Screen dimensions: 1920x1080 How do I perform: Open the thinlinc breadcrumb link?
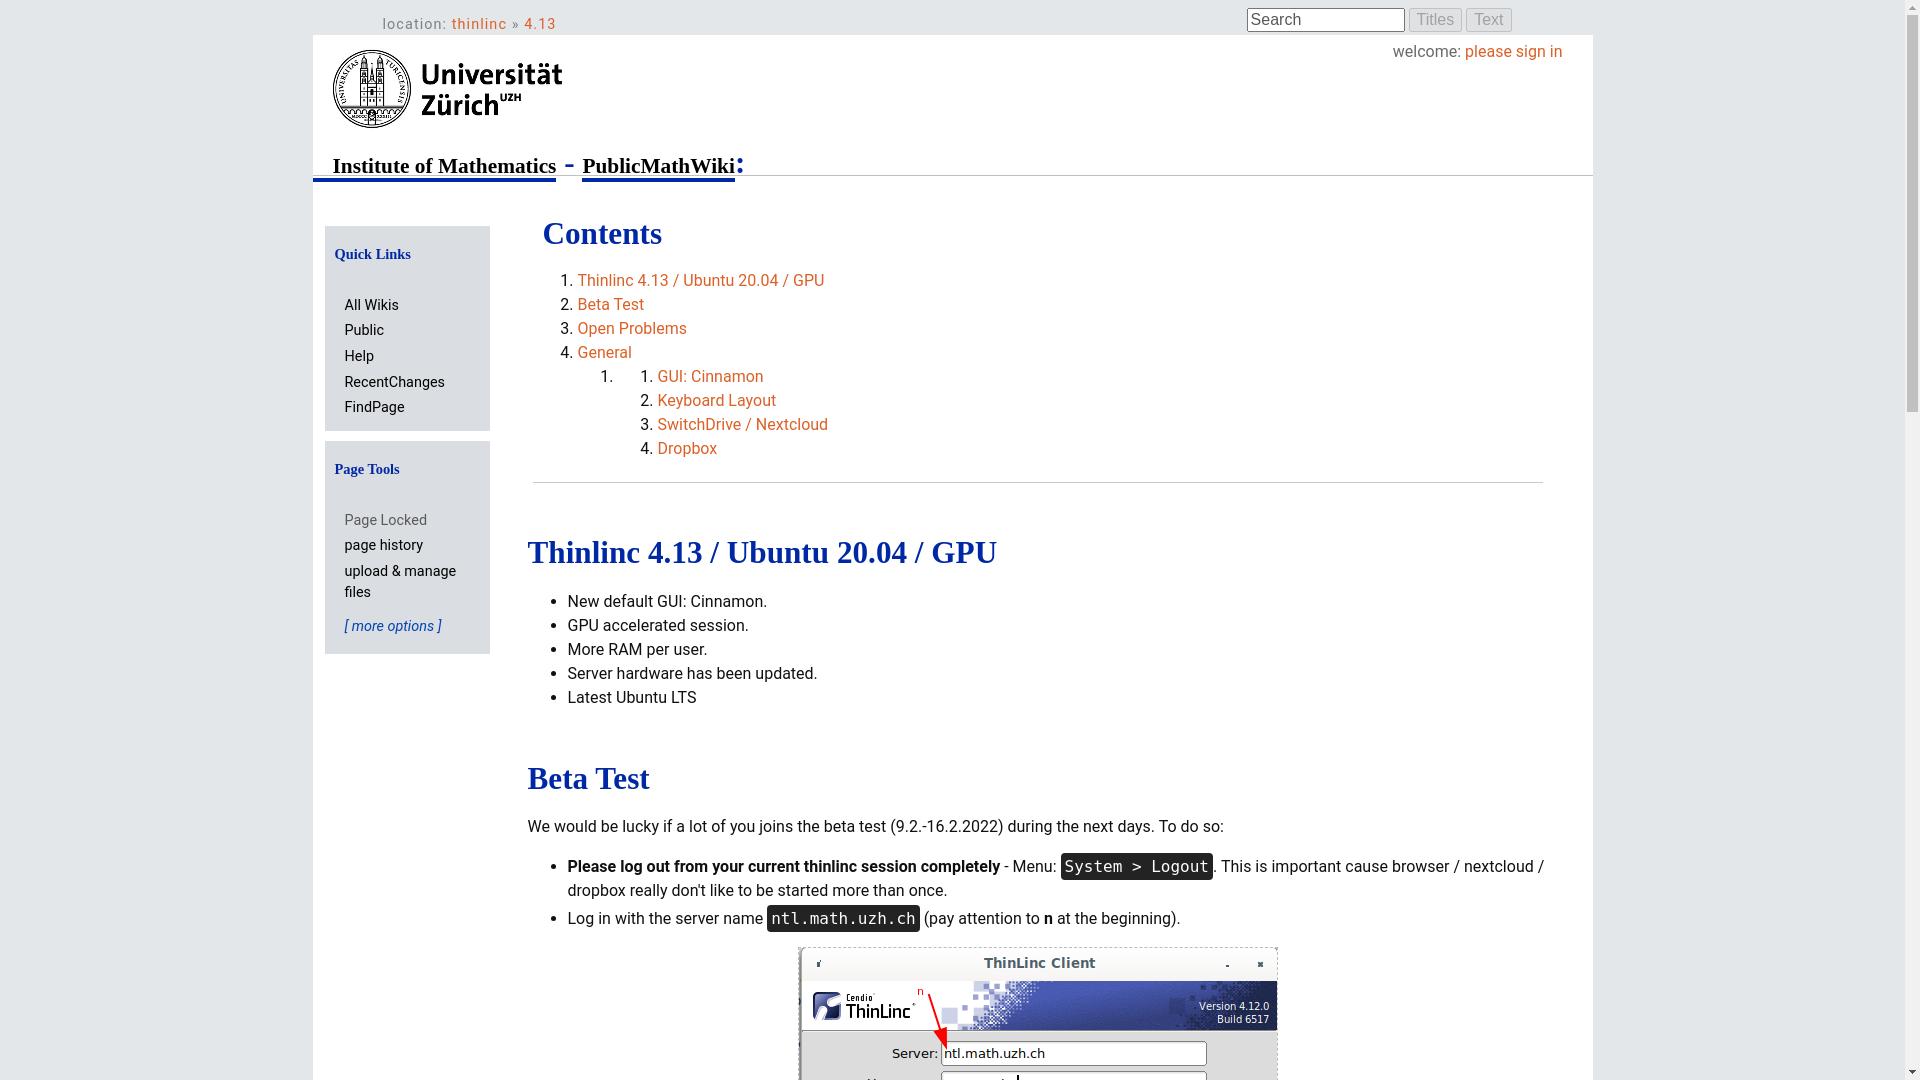point(479,24)
